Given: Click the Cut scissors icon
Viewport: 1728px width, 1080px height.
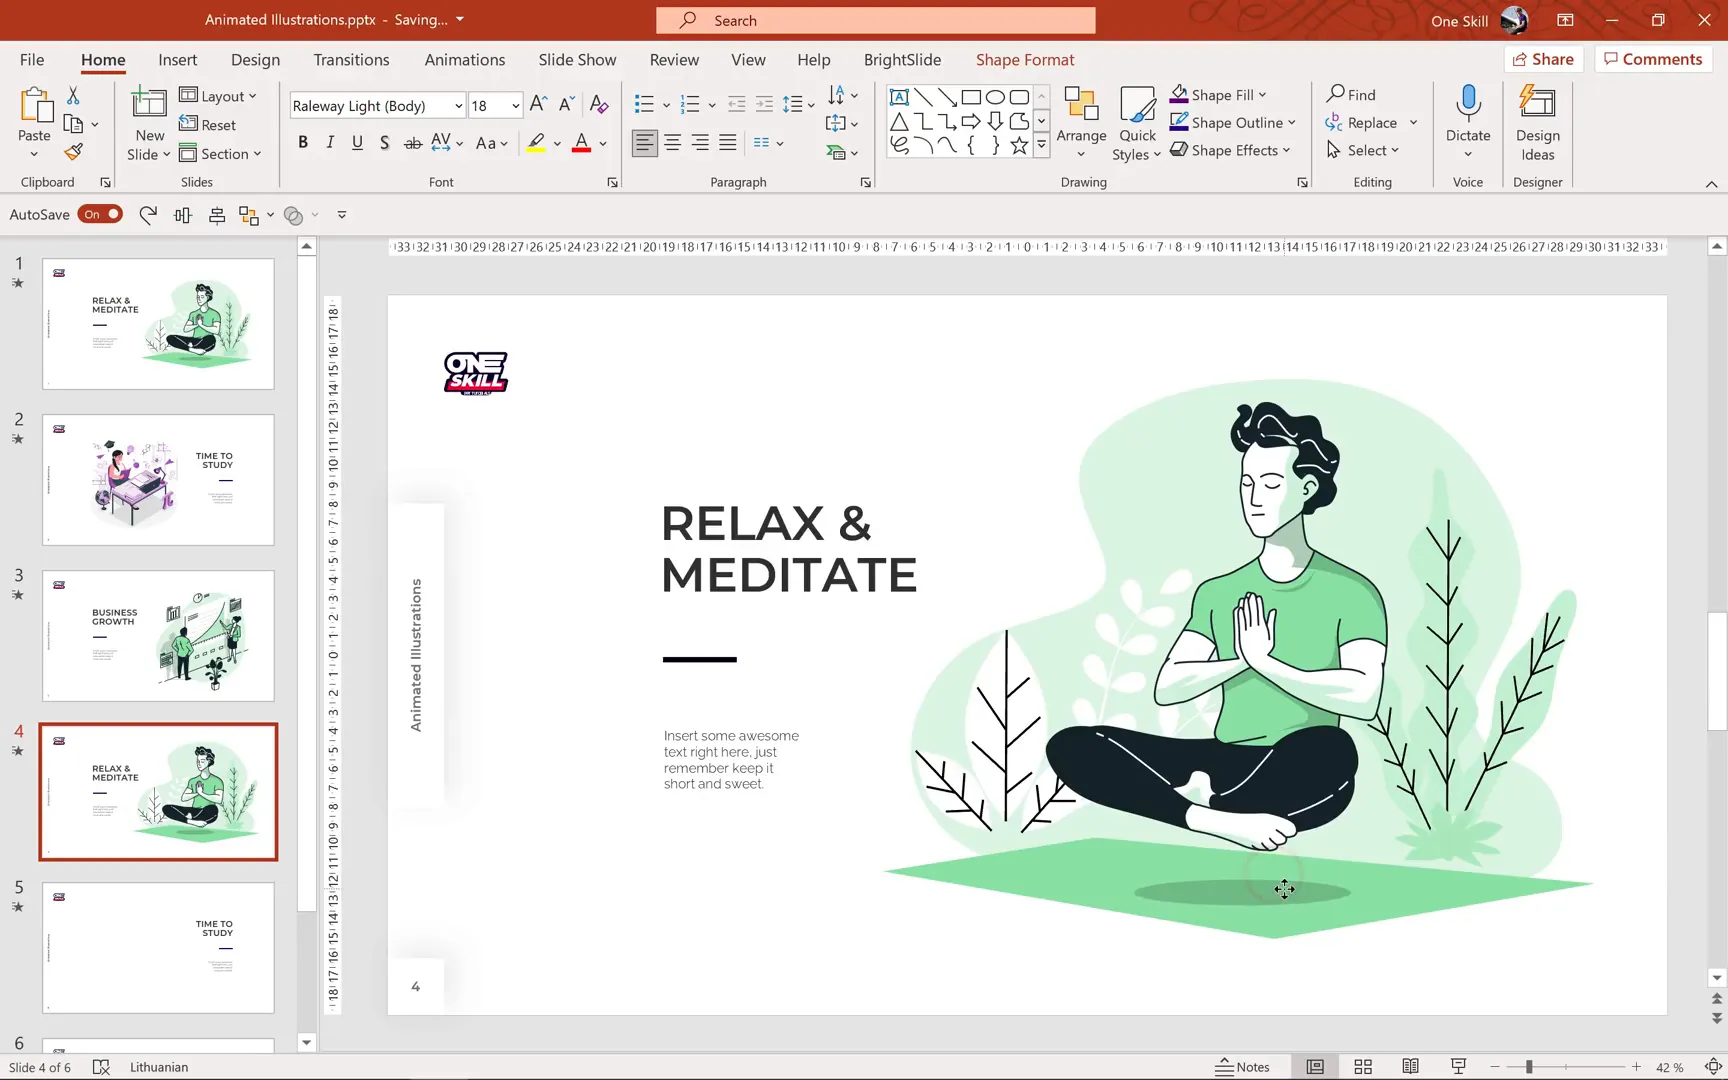Looking at the screenshot, I should pos(73,96).
